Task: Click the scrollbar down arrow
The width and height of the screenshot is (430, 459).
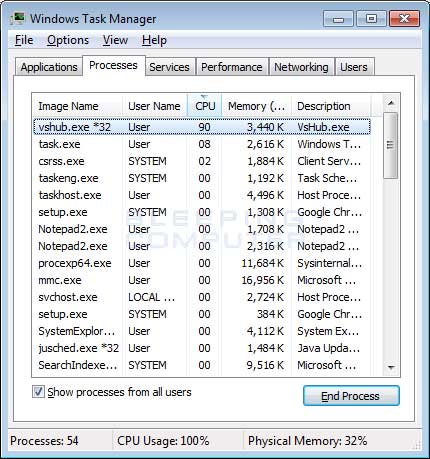Action: (x=391, y=367)
